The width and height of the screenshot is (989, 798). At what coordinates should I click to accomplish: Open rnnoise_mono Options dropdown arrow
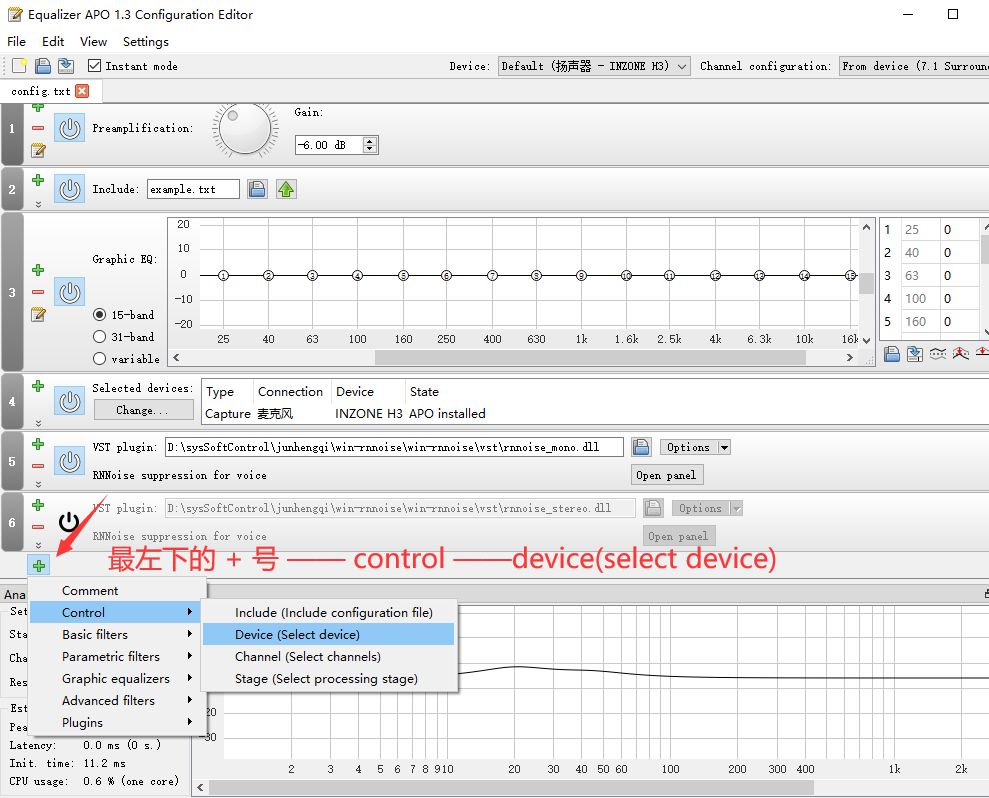click(x=724, y=447)
